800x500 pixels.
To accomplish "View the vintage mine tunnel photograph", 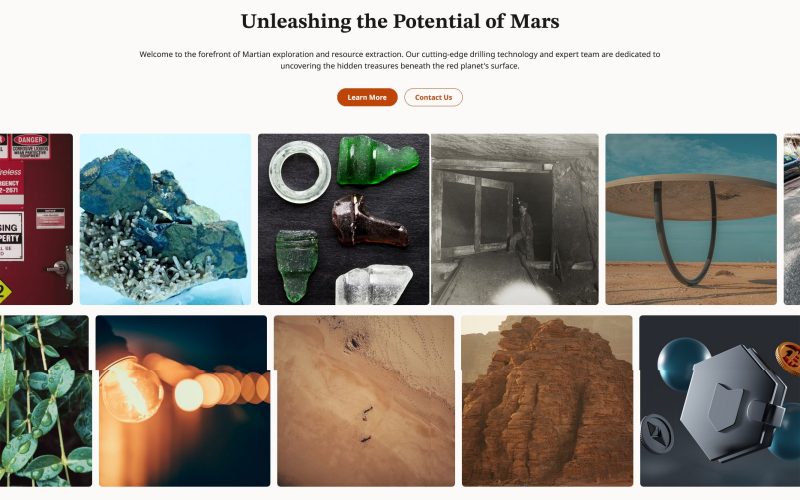I will pyautogui.click(x=514, y=219).
